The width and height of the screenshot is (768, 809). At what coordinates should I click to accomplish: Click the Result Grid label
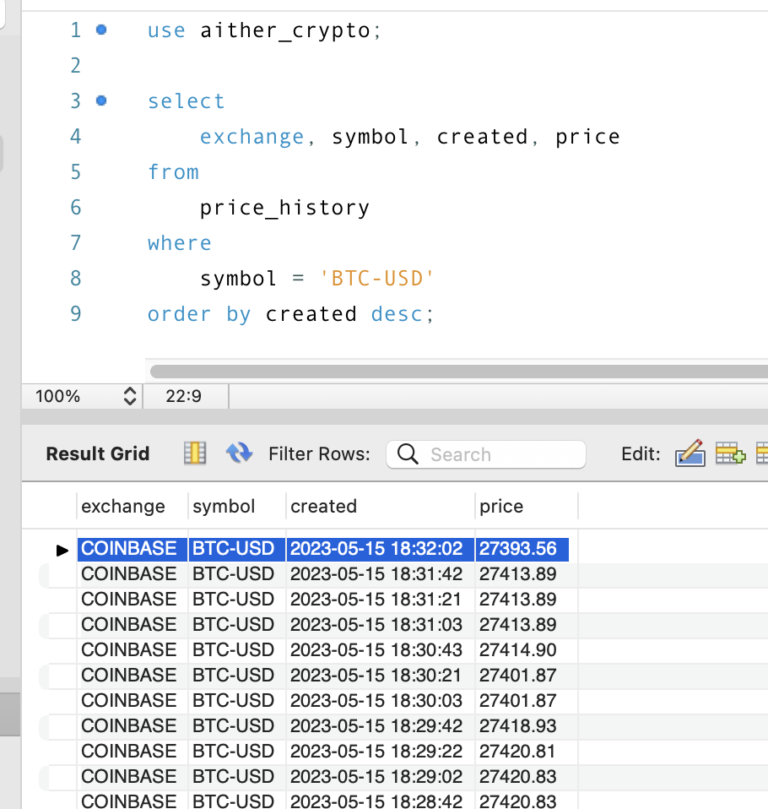97,454
